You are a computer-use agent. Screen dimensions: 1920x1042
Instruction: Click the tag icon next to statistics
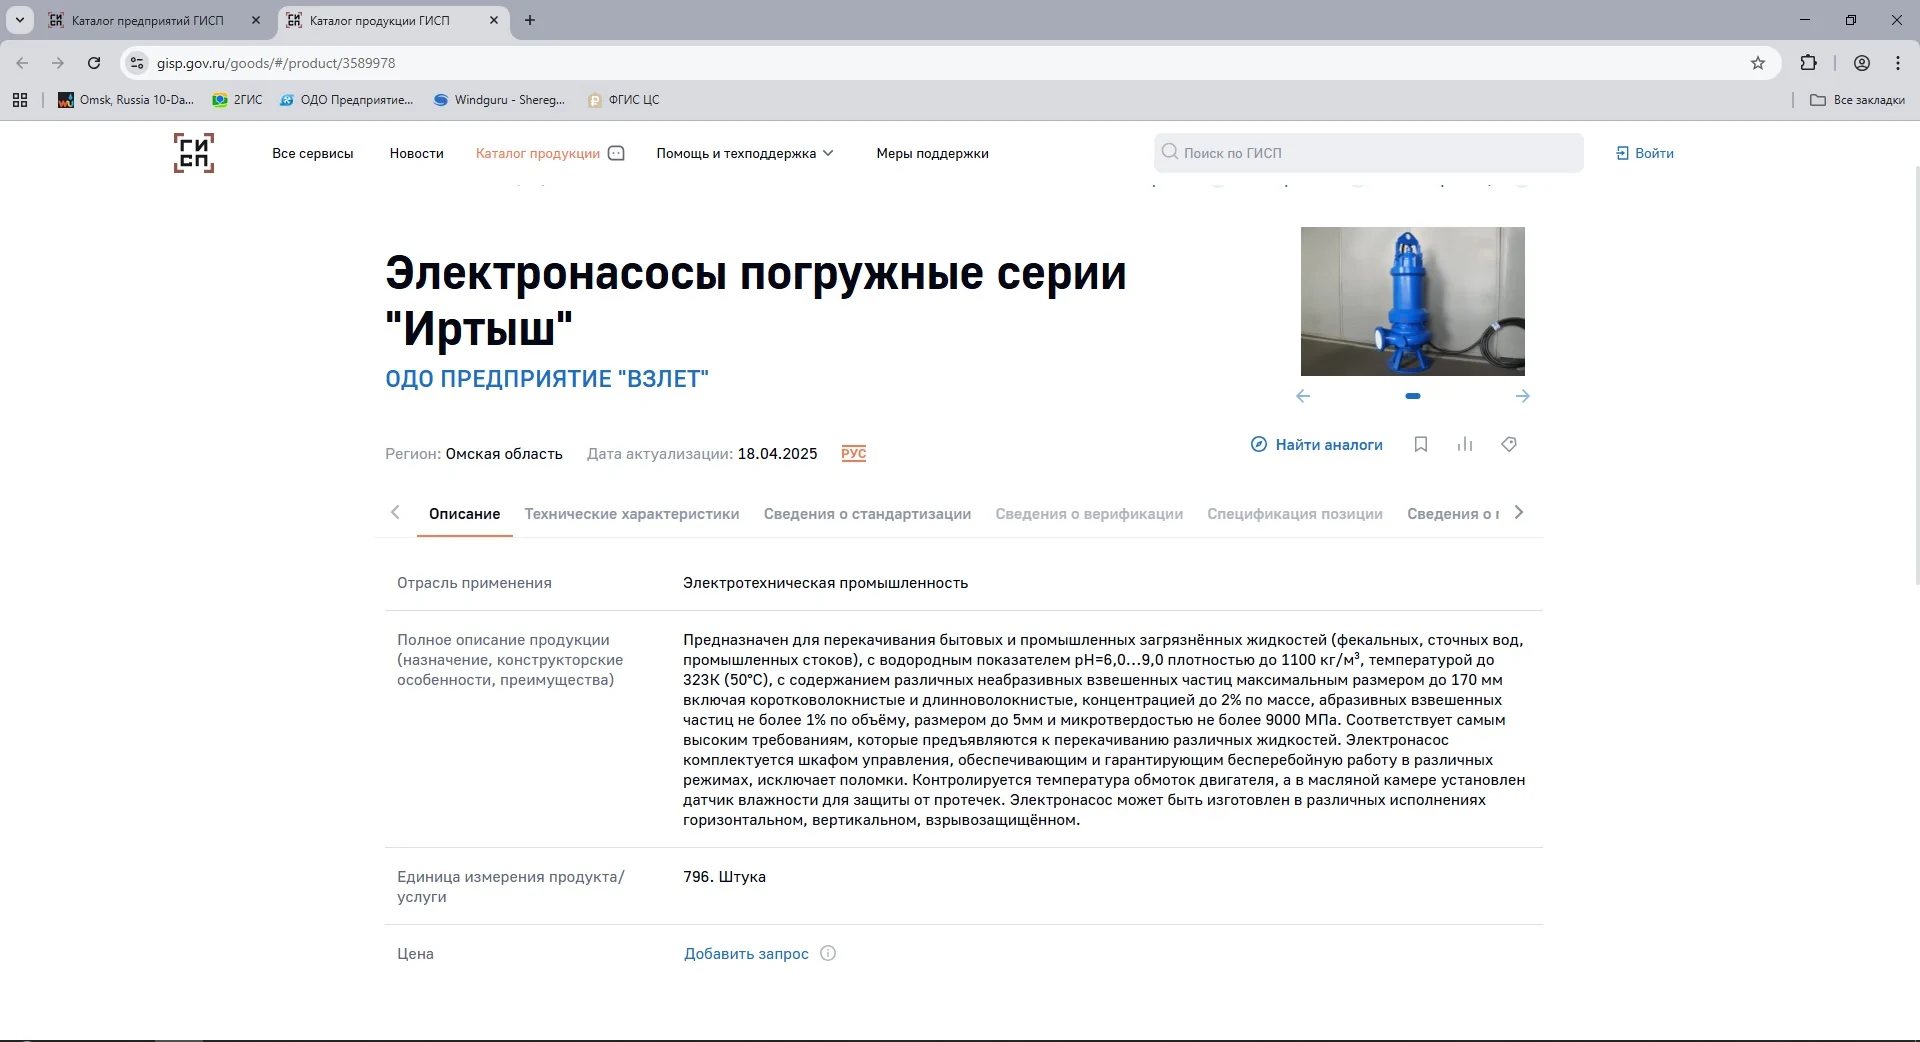coord(1509,444)
